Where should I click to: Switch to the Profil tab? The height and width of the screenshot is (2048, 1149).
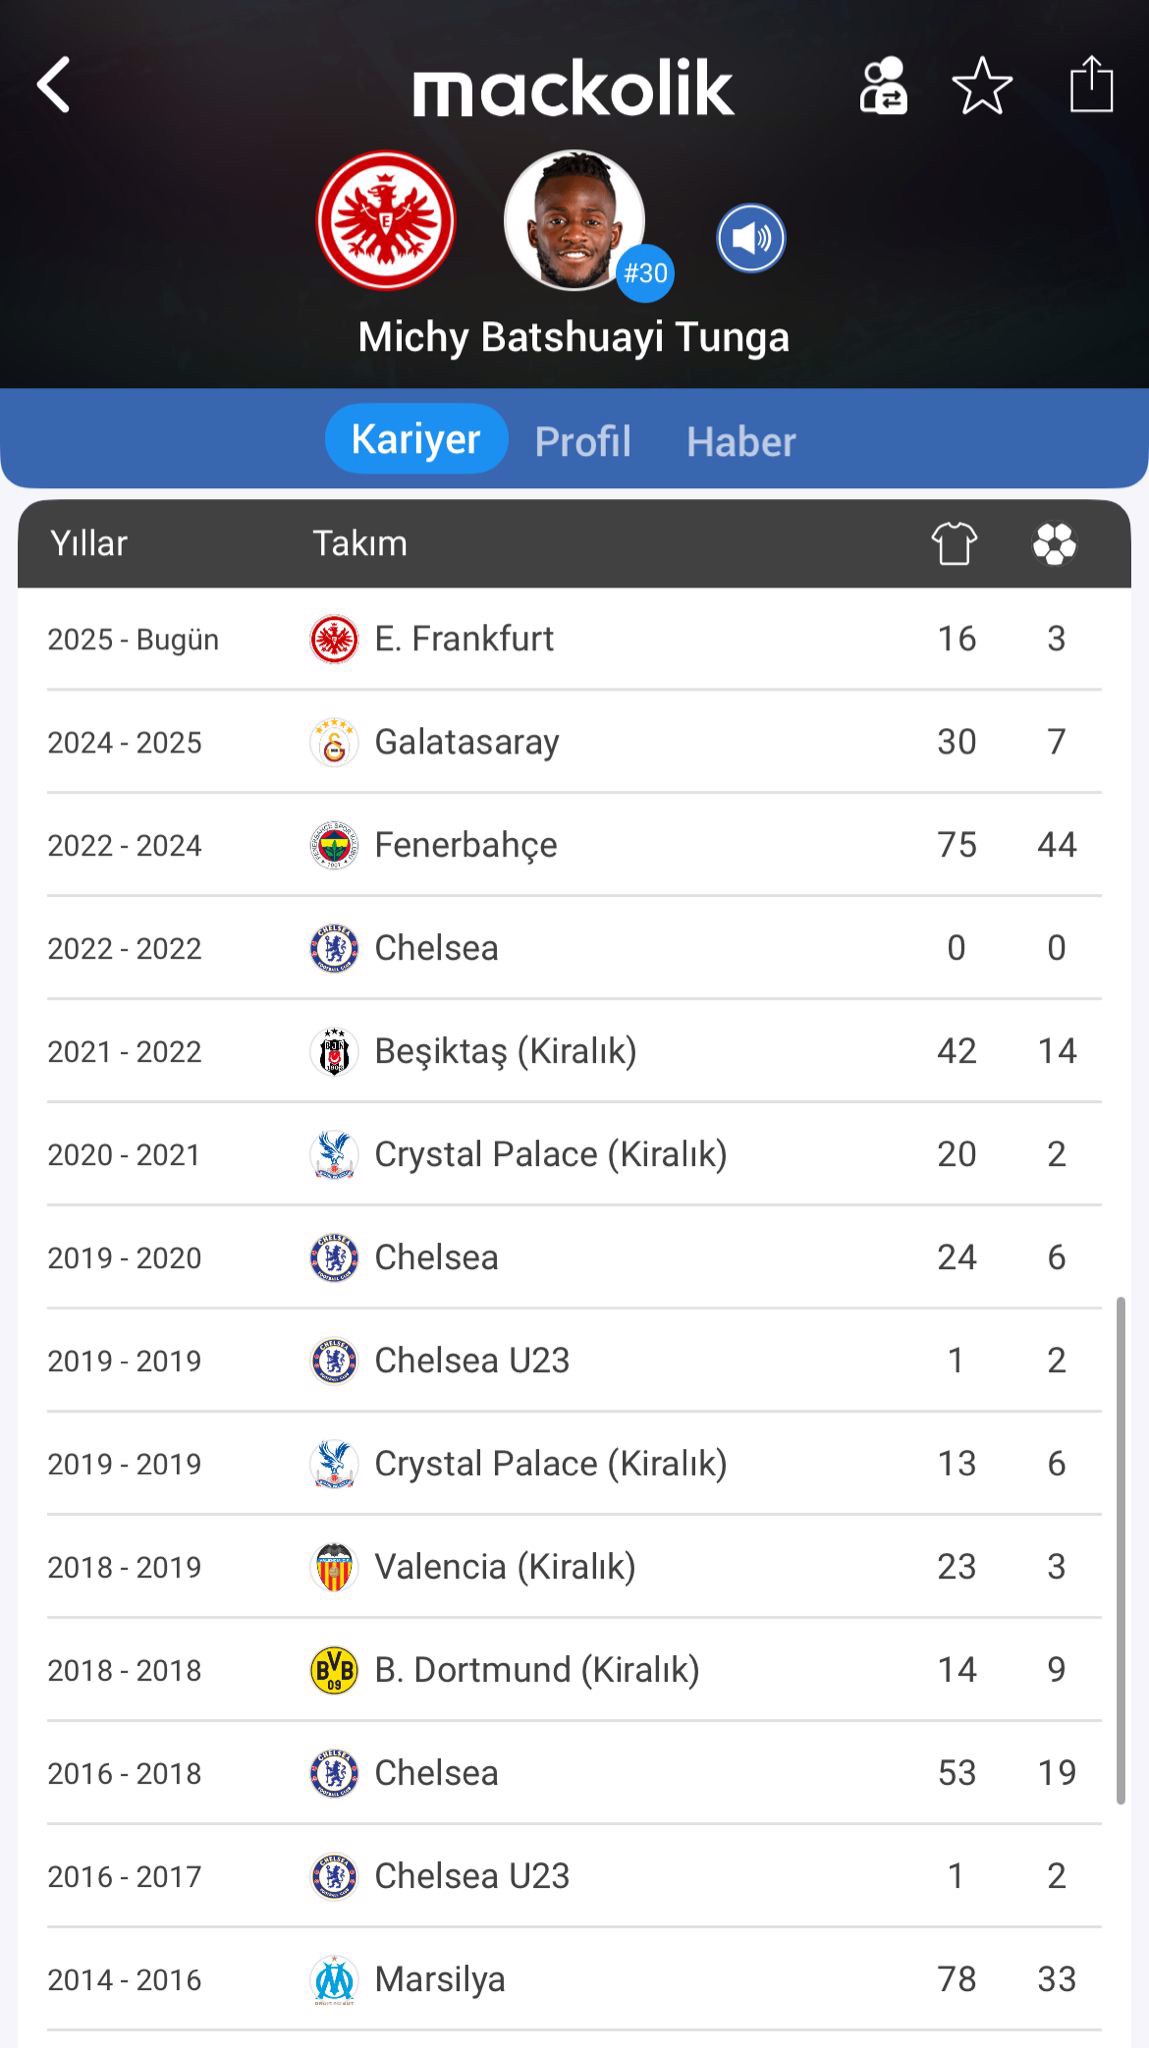coord(583,441)
